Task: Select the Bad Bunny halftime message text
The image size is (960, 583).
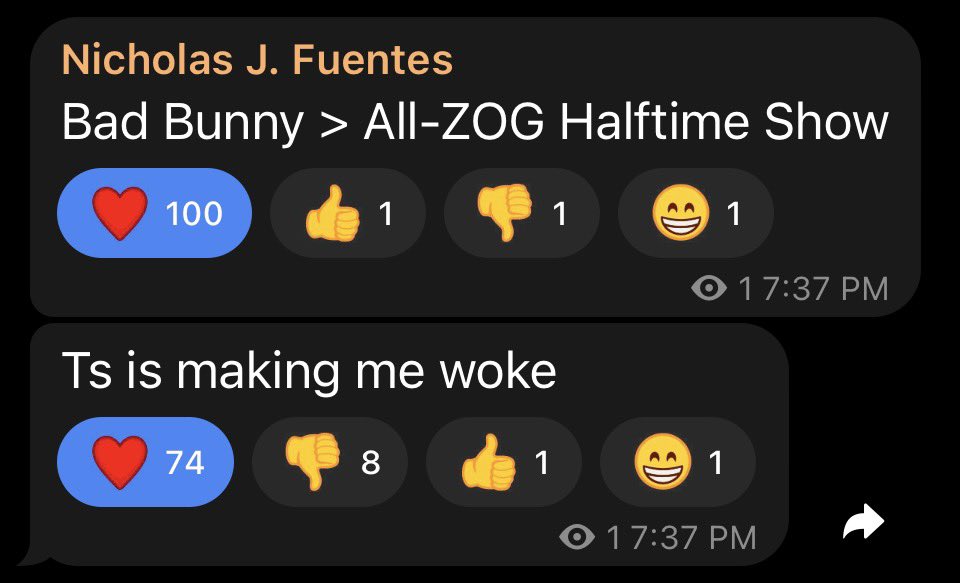Action: point(474,123)
